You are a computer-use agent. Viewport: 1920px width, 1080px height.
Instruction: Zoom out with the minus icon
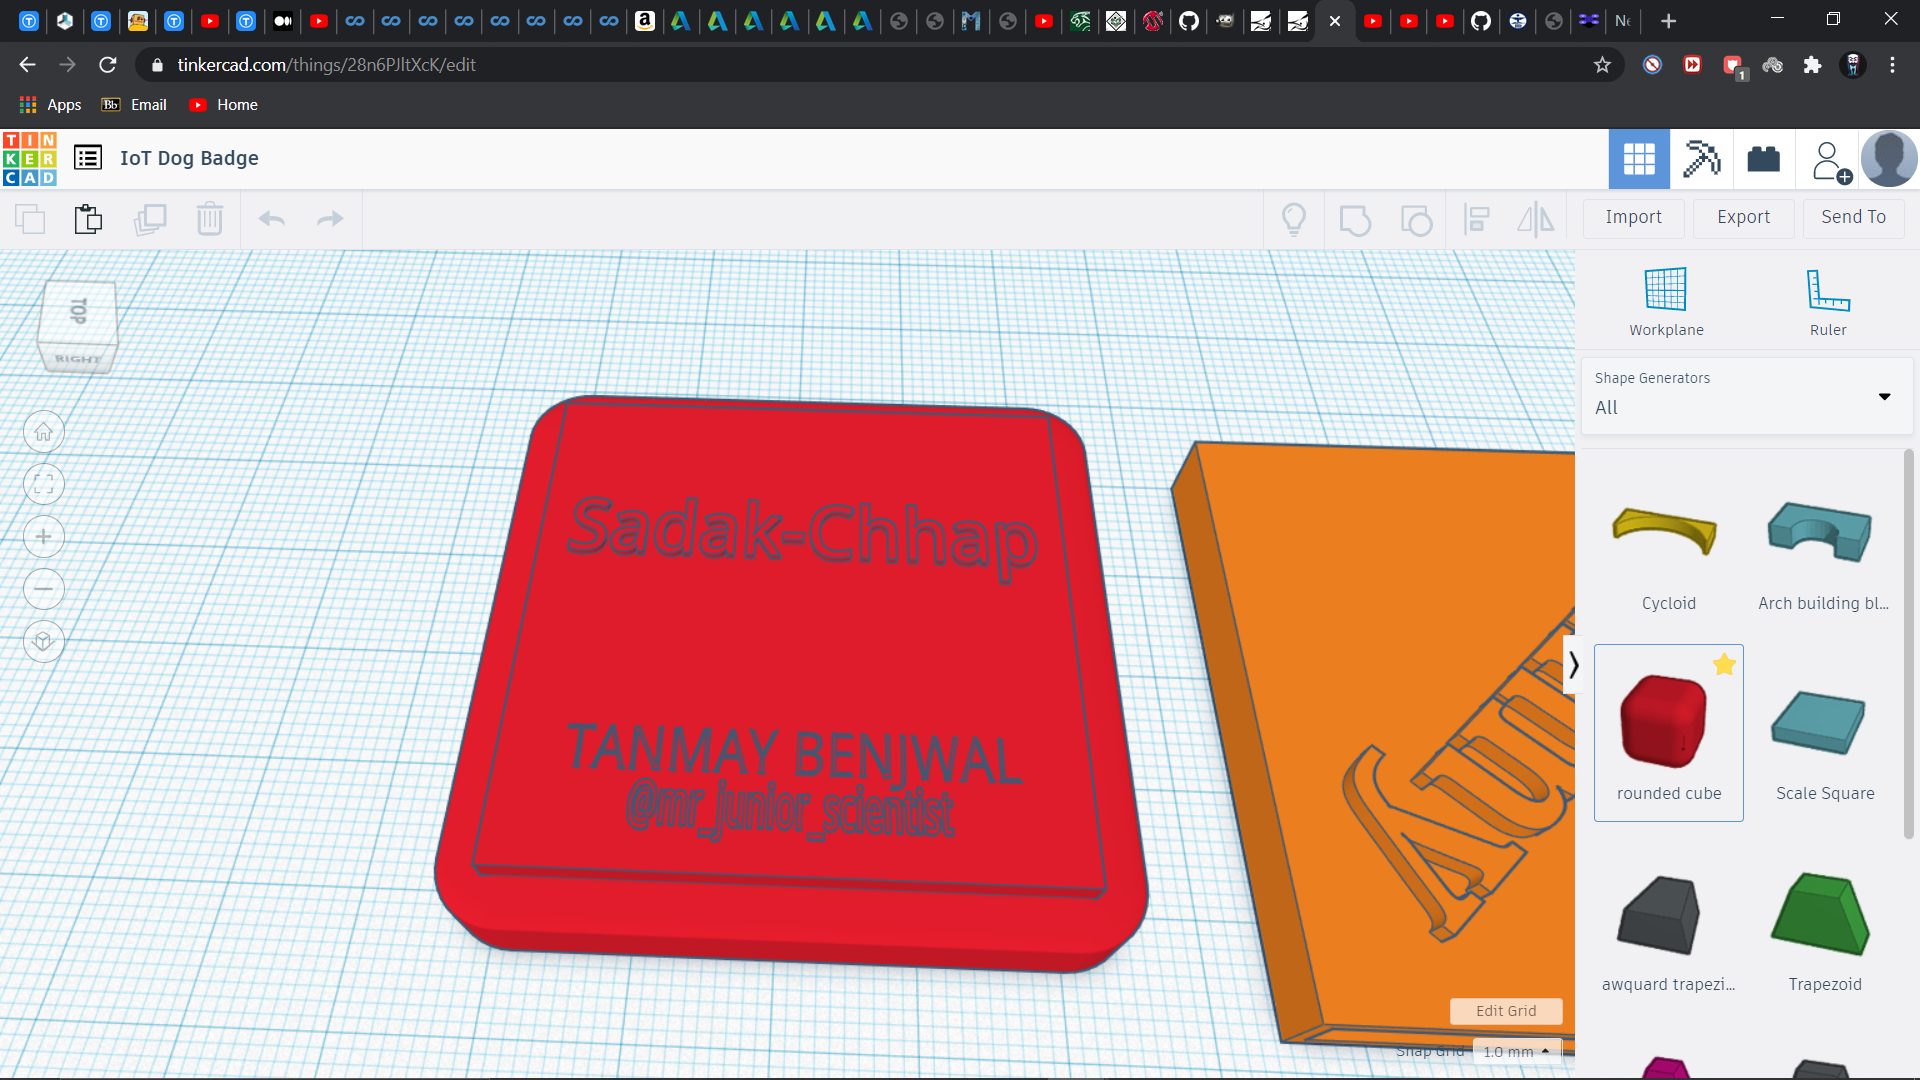(x=44, y=589)
